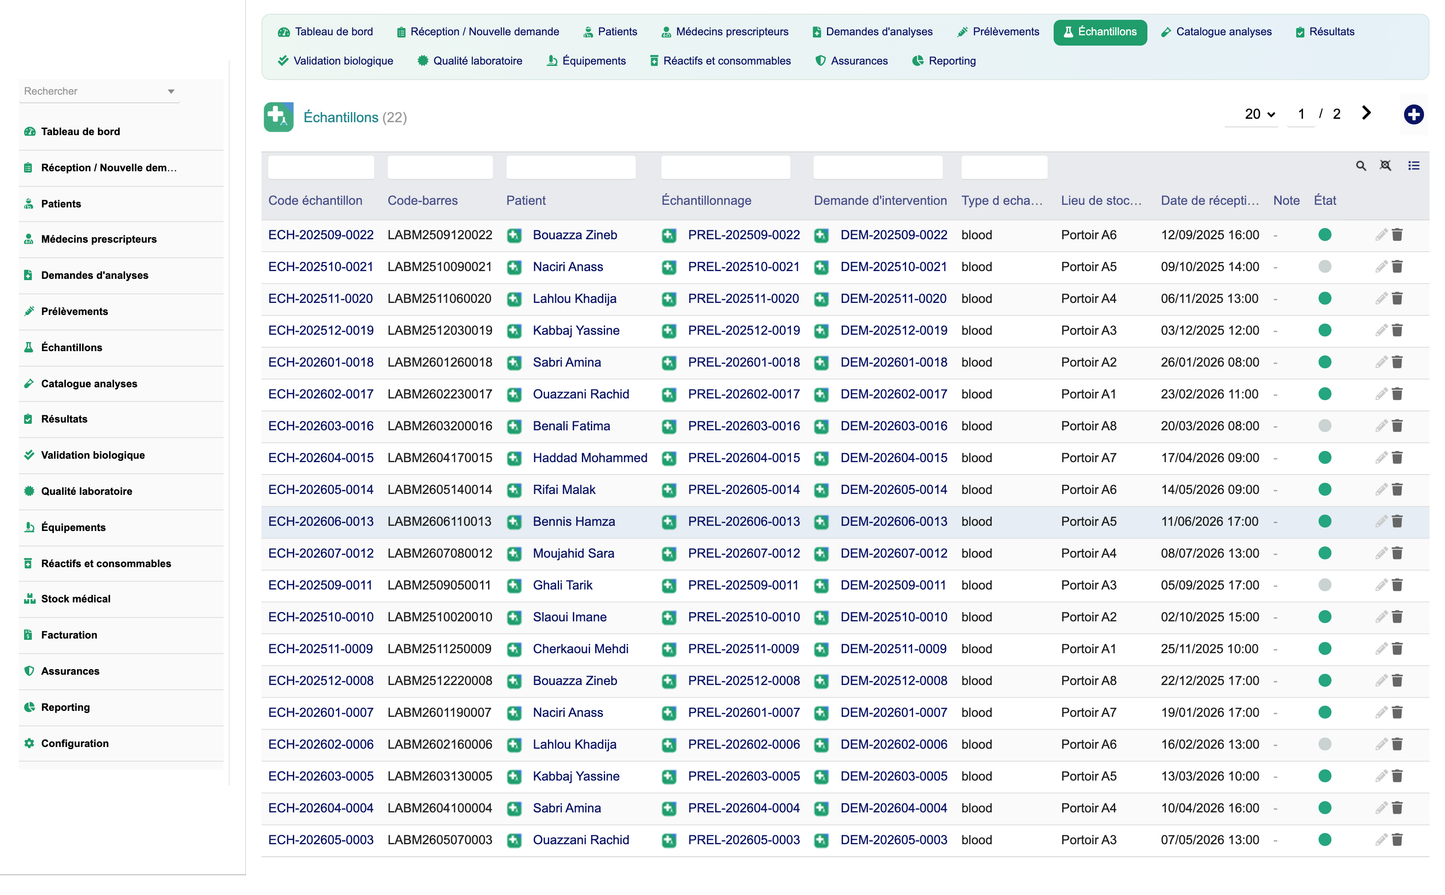Click icon beside DEM-202510-0010
Viewport: 1445px width, 895px height.
click(x=821, y=617)
